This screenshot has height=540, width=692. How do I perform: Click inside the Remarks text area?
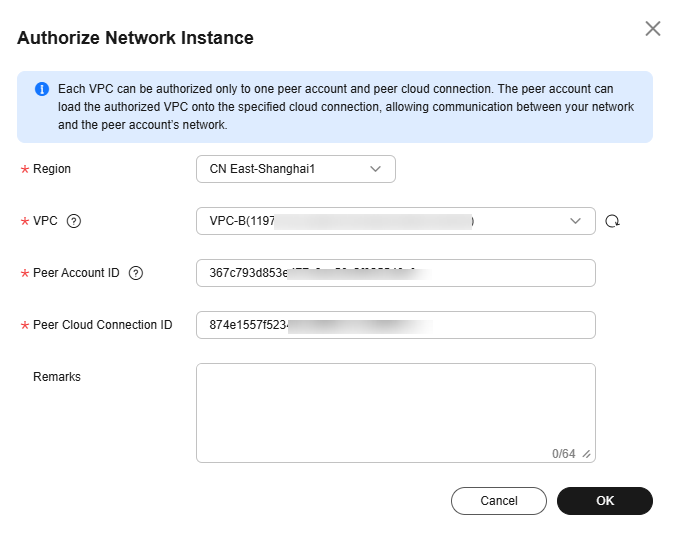pos(396,413)
